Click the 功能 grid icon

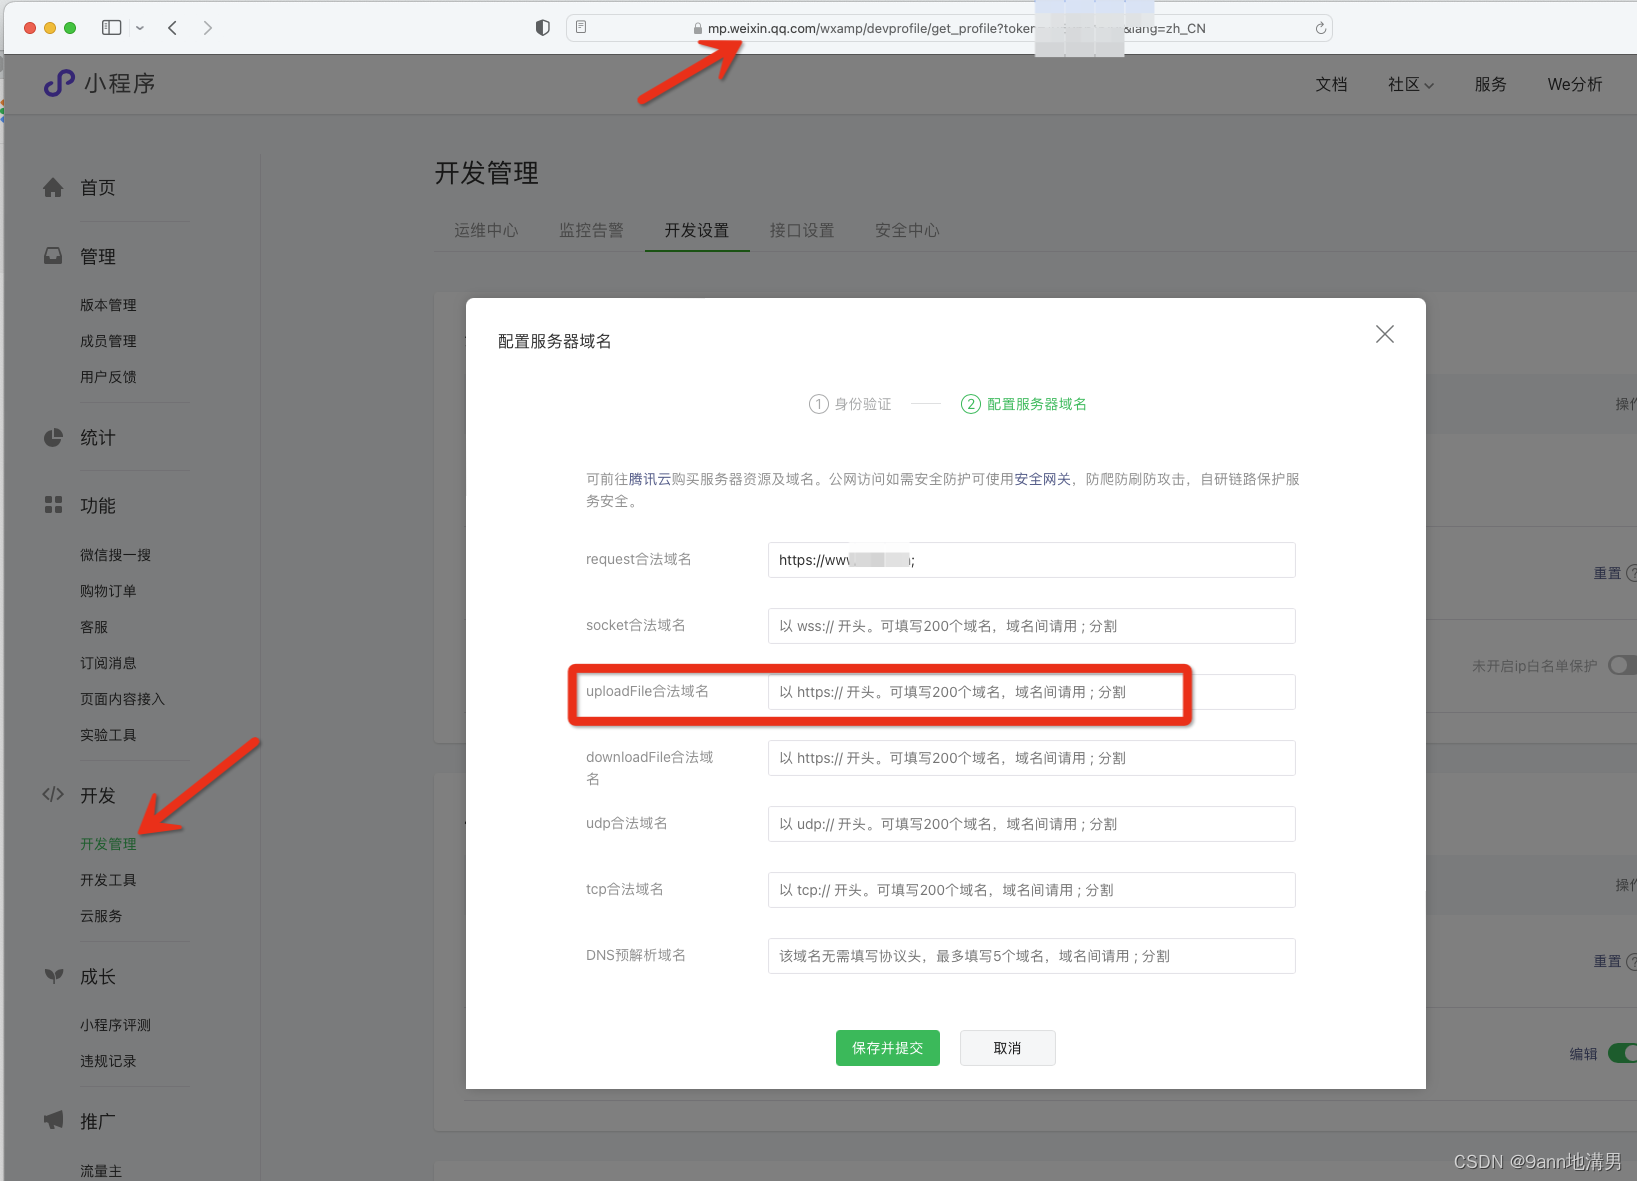coord(53,505)
